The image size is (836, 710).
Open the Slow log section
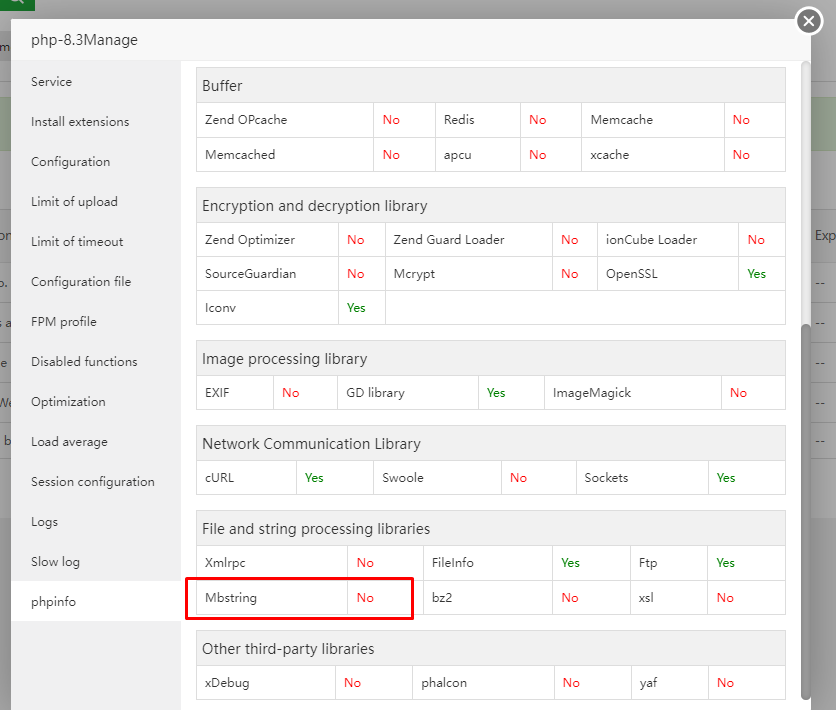pyautogui.click(x=55, y=562)
